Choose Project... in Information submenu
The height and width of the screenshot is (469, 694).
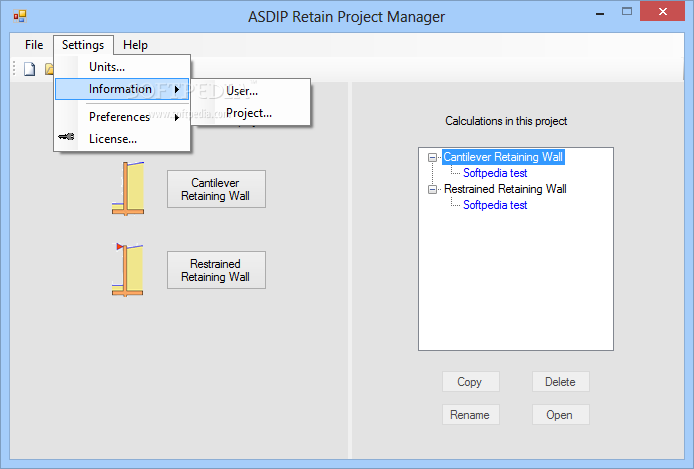[251, 113]
